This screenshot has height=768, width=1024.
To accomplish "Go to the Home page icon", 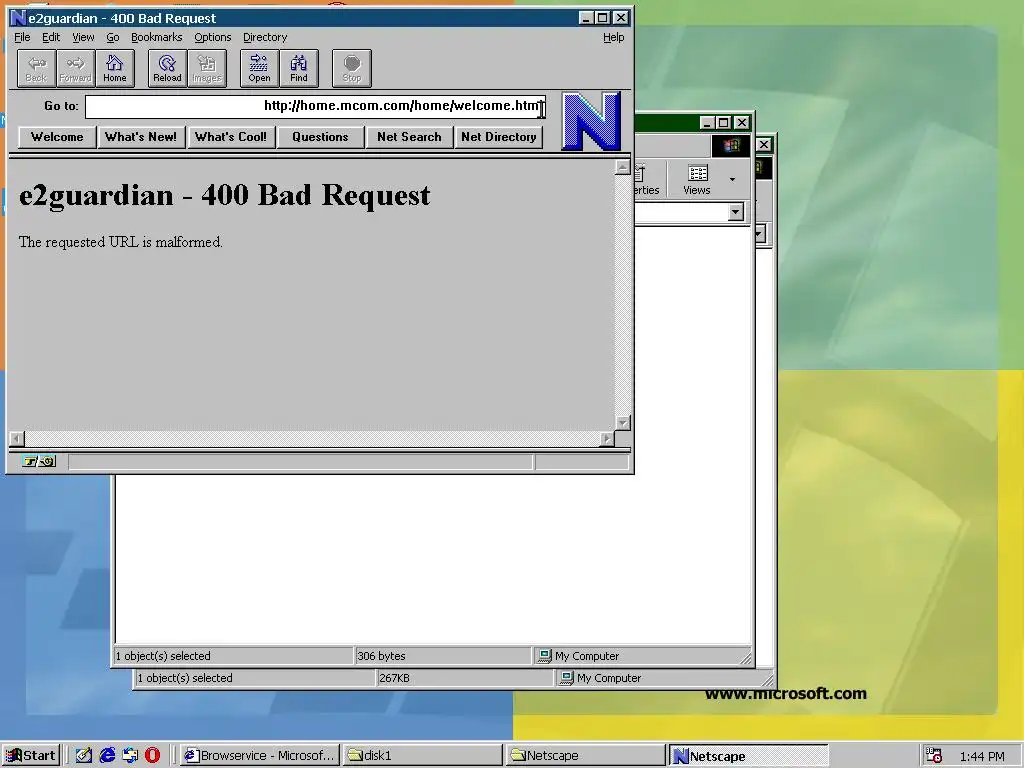I will click(x=115, y=69).
